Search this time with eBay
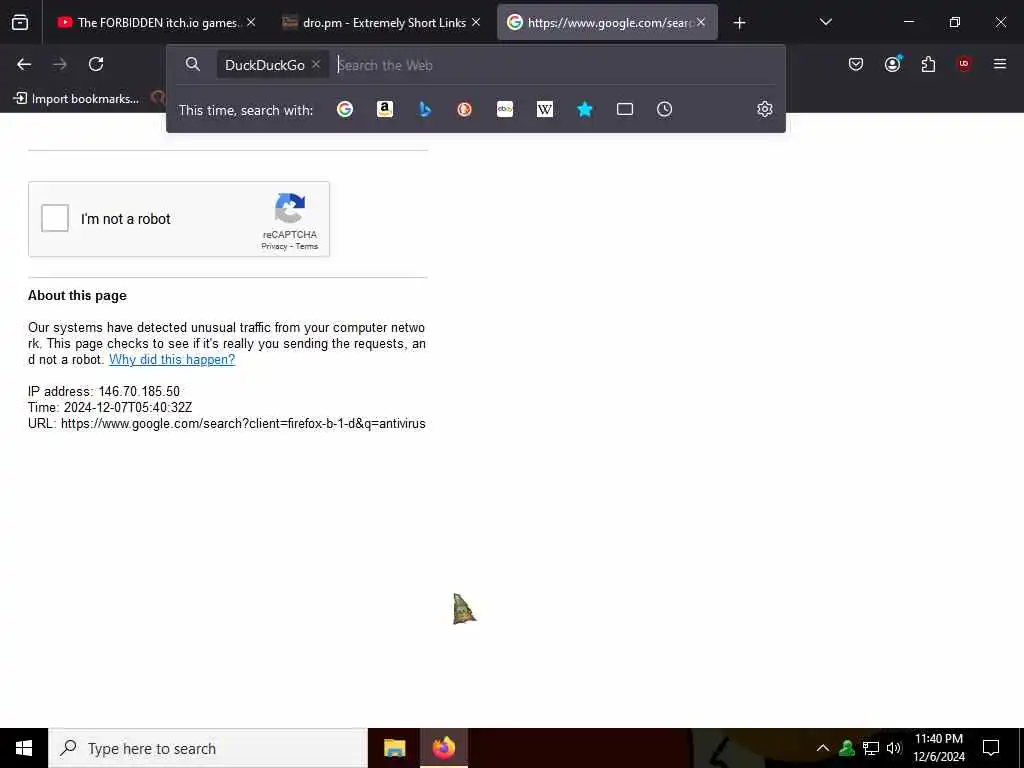The height and width of the screenshot is (768, 1024). point(505,109)
